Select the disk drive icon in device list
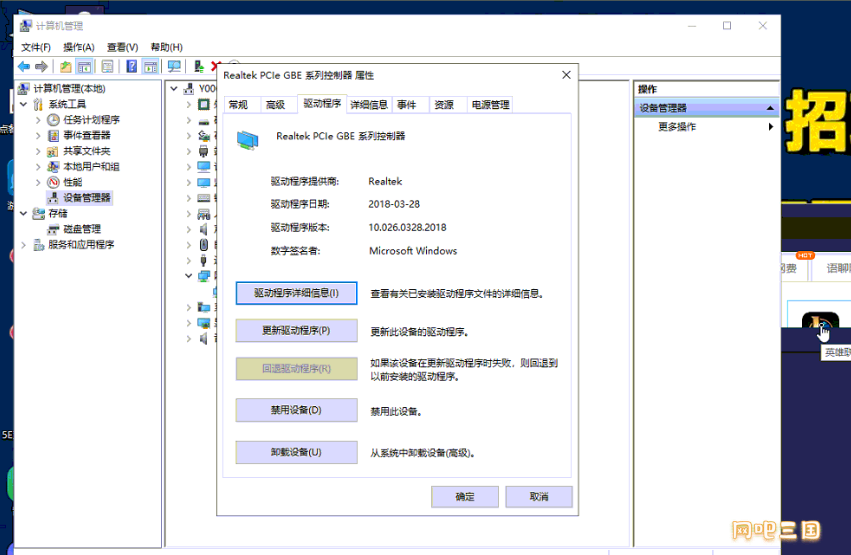851x555 pixels. pyautogui.click(x=204, y=120)
